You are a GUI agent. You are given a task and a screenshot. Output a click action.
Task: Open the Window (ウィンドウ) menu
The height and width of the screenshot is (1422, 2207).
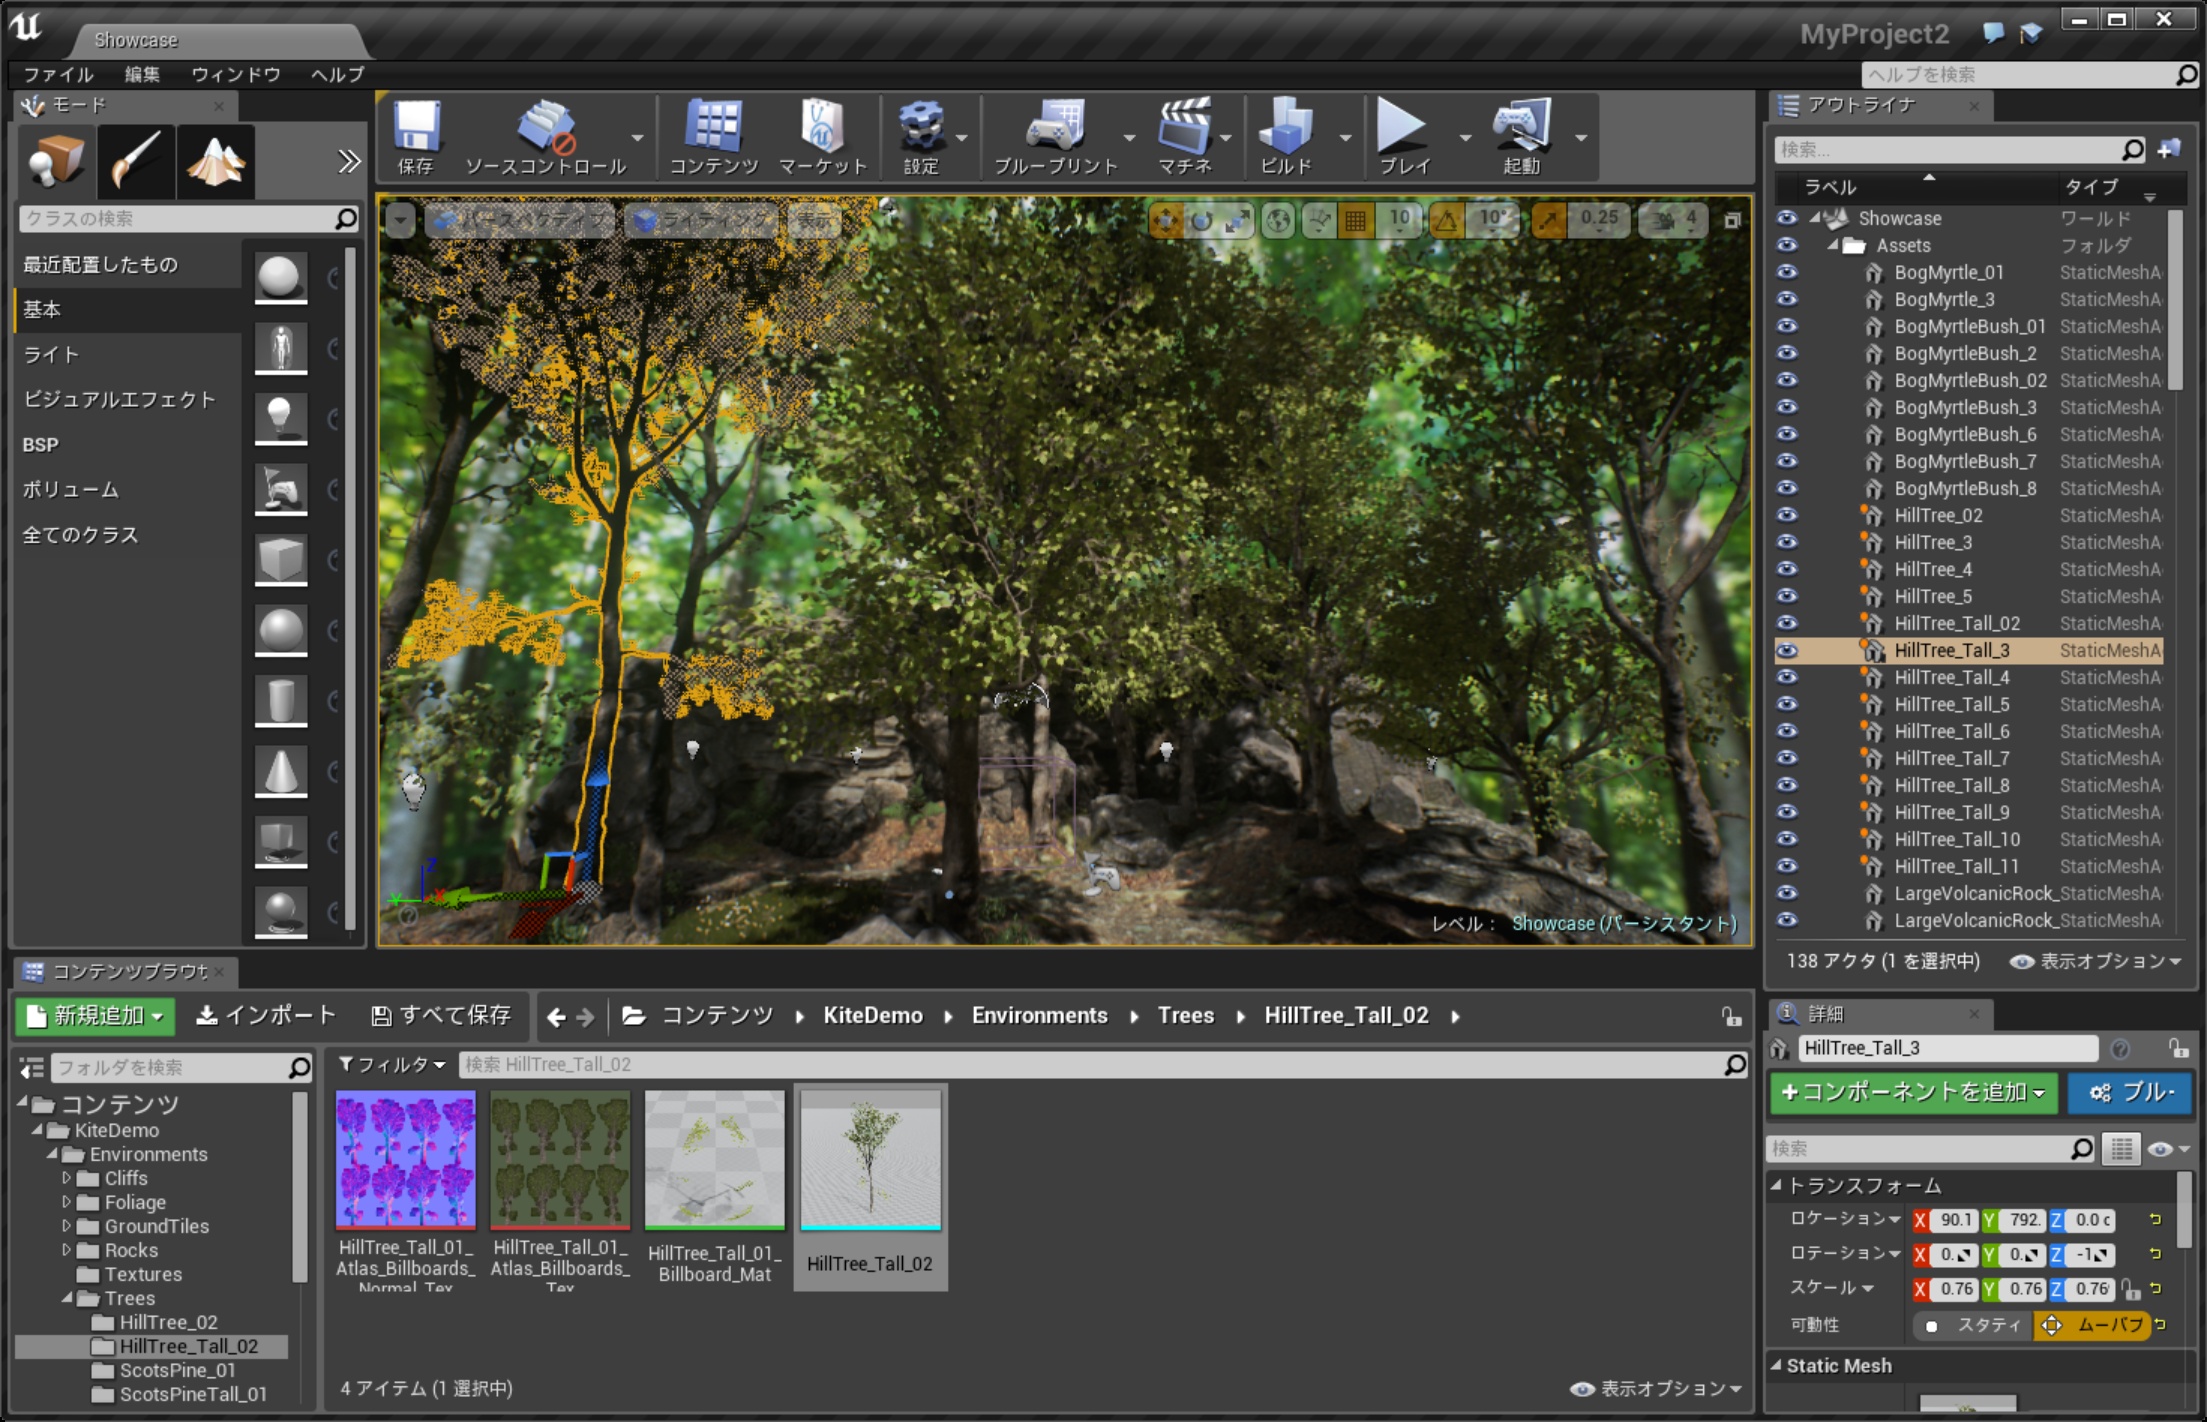235,75
